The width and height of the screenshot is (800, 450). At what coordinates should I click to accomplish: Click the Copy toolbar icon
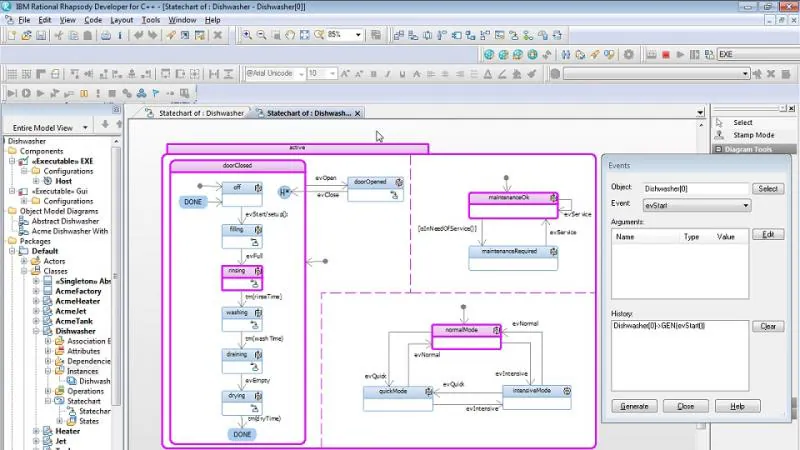(x=73, y=35)
